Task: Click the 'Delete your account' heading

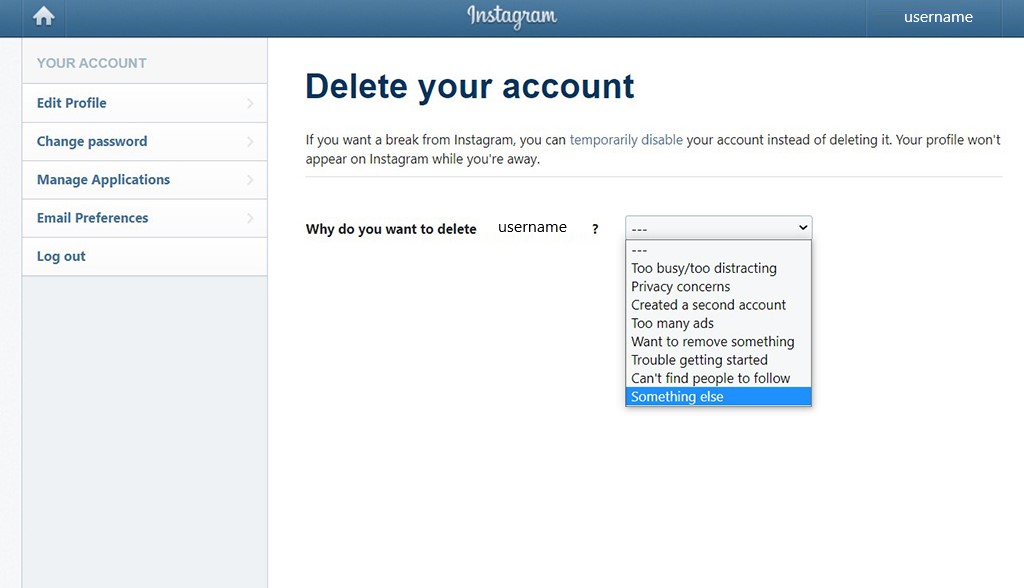Action: point(470,86)
